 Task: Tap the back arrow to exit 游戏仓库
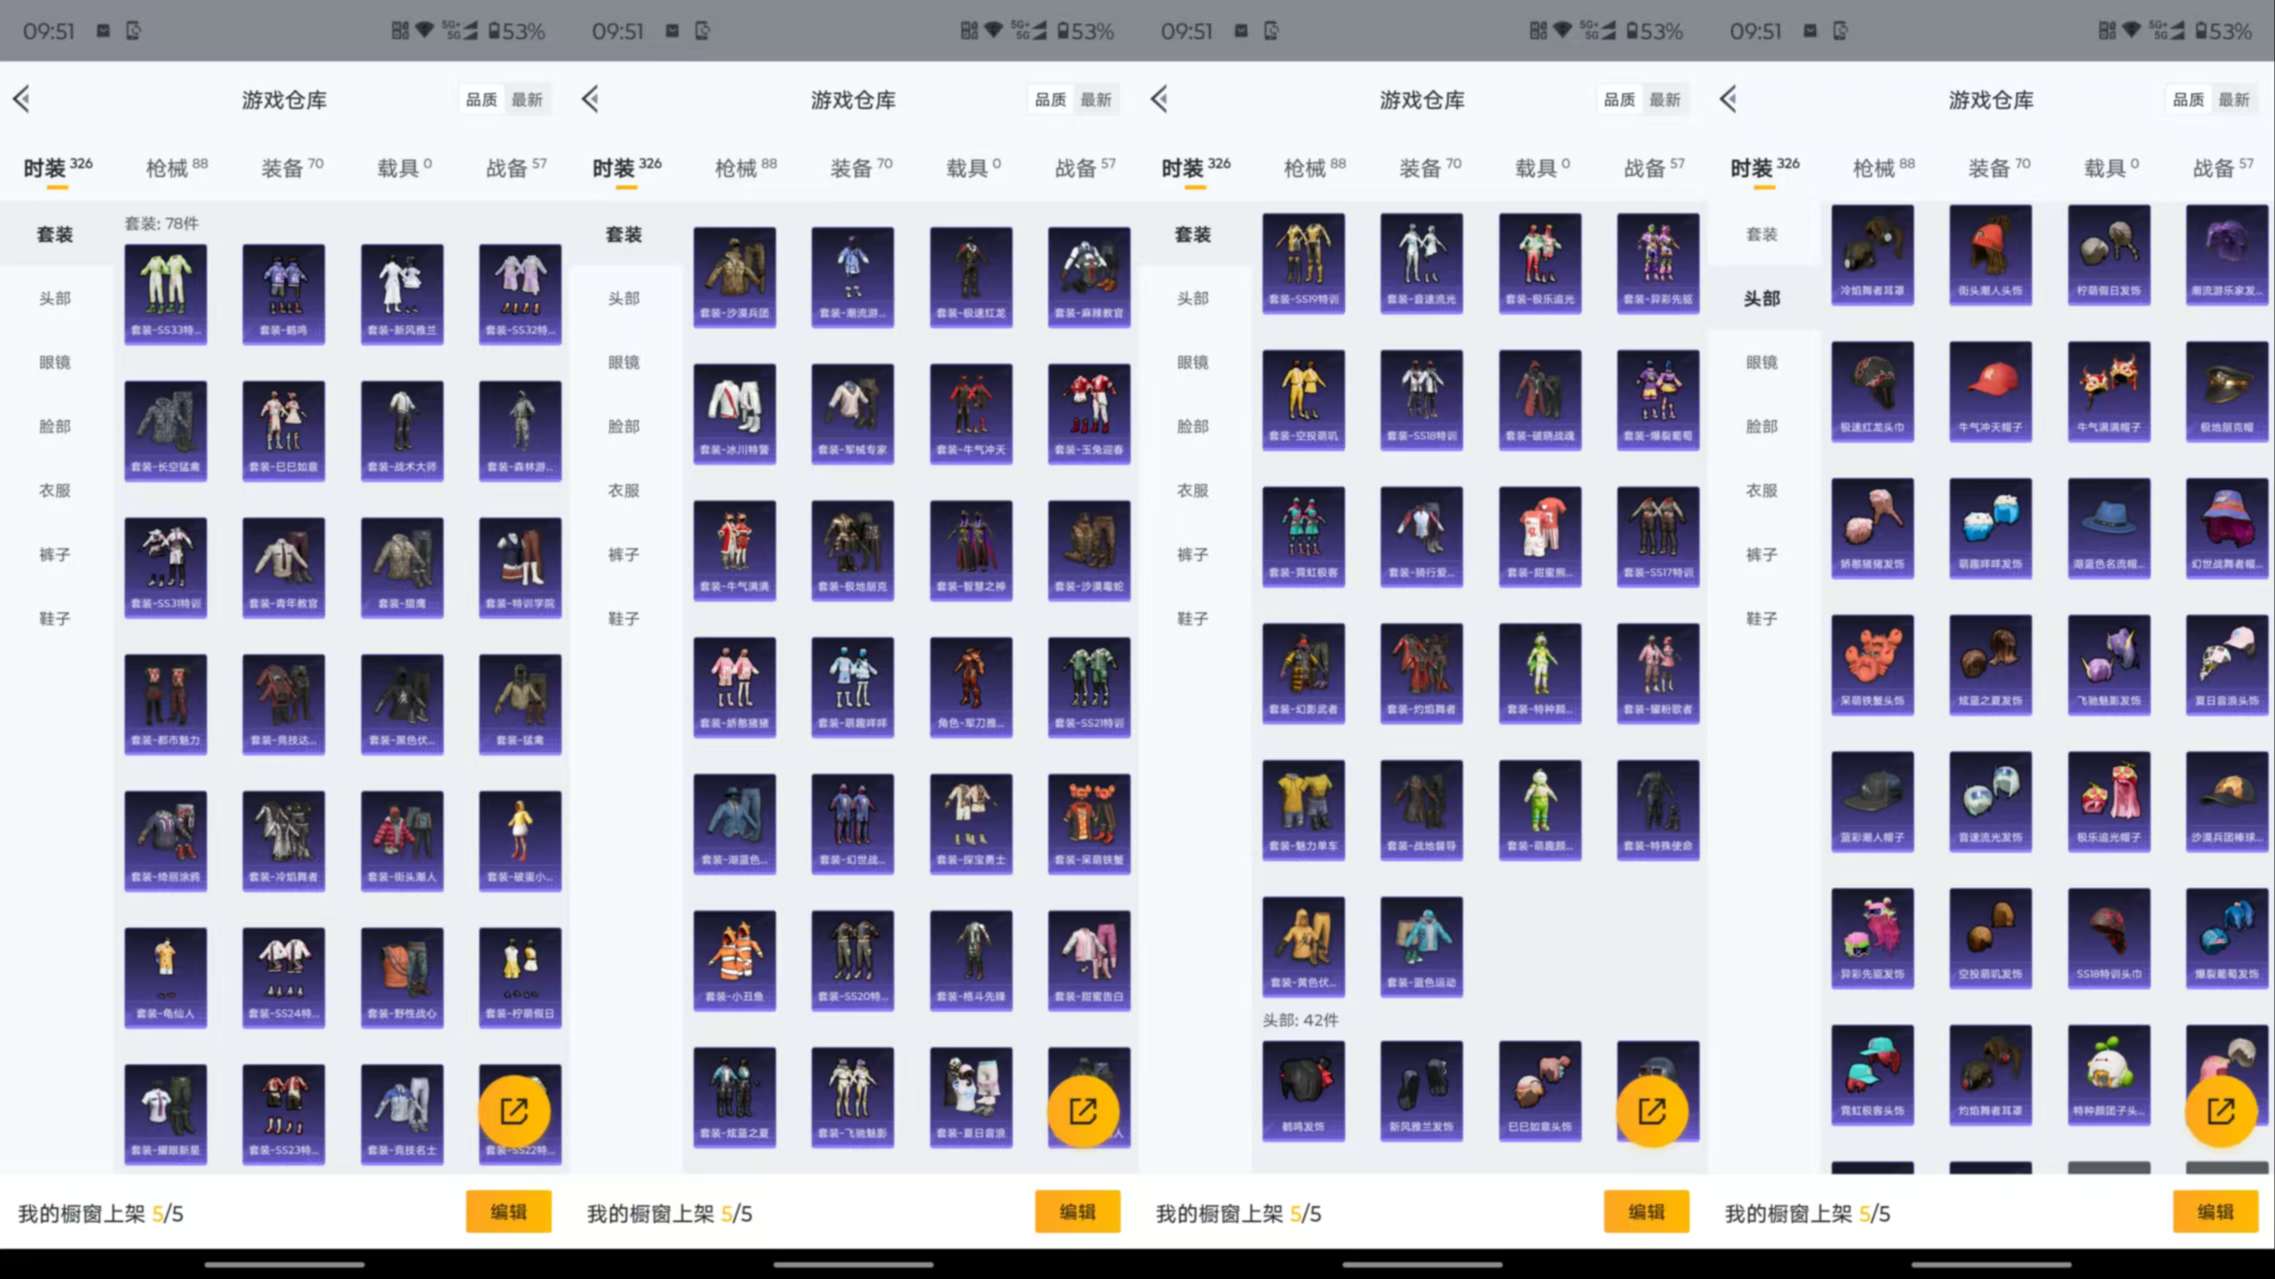pyautogui.click(x=22, y=98)
